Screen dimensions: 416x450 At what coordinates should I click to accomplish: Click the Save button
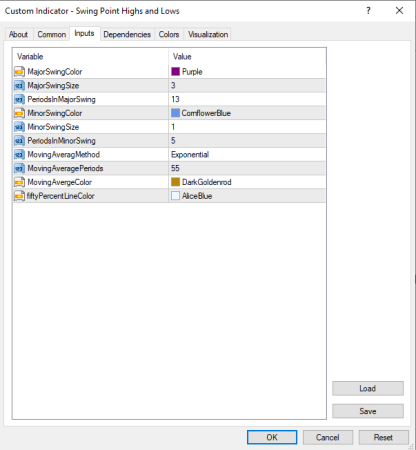pyautogui.click(x=368, y=411)
